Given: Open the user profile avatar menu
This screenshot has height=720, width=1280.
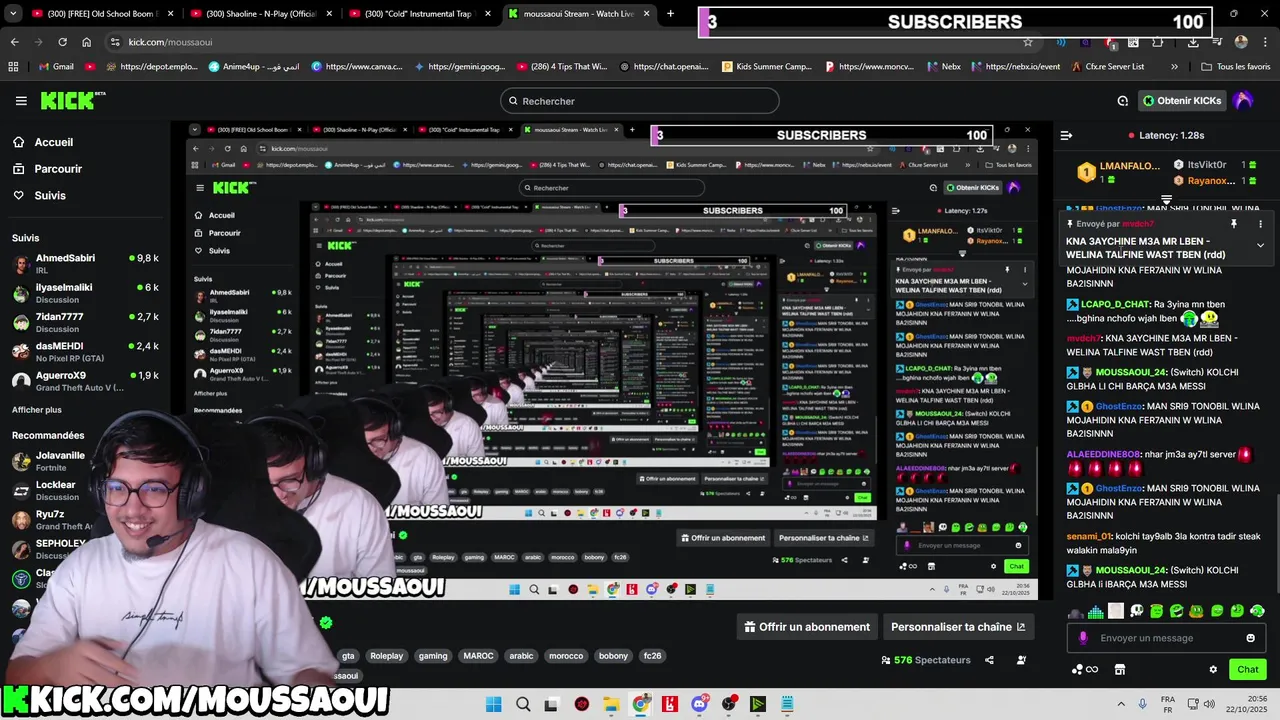Looking at the screenshot, I should [x=1243, y=100].
